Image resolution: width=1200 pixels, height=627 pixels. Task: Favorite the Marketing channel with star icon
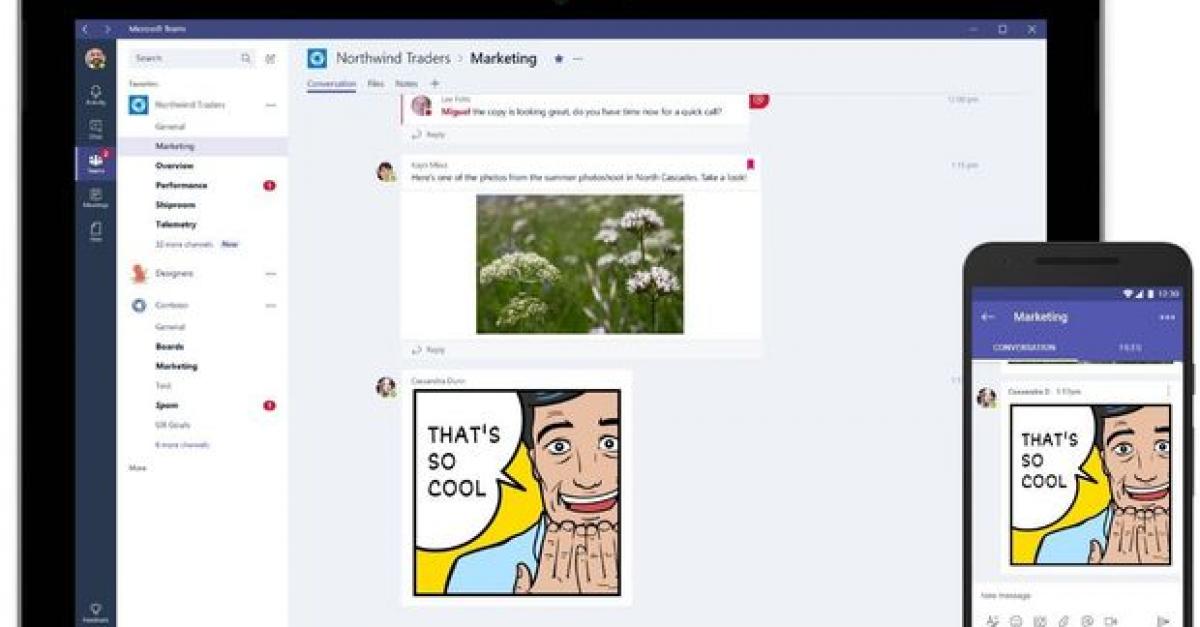click(558, 59)
